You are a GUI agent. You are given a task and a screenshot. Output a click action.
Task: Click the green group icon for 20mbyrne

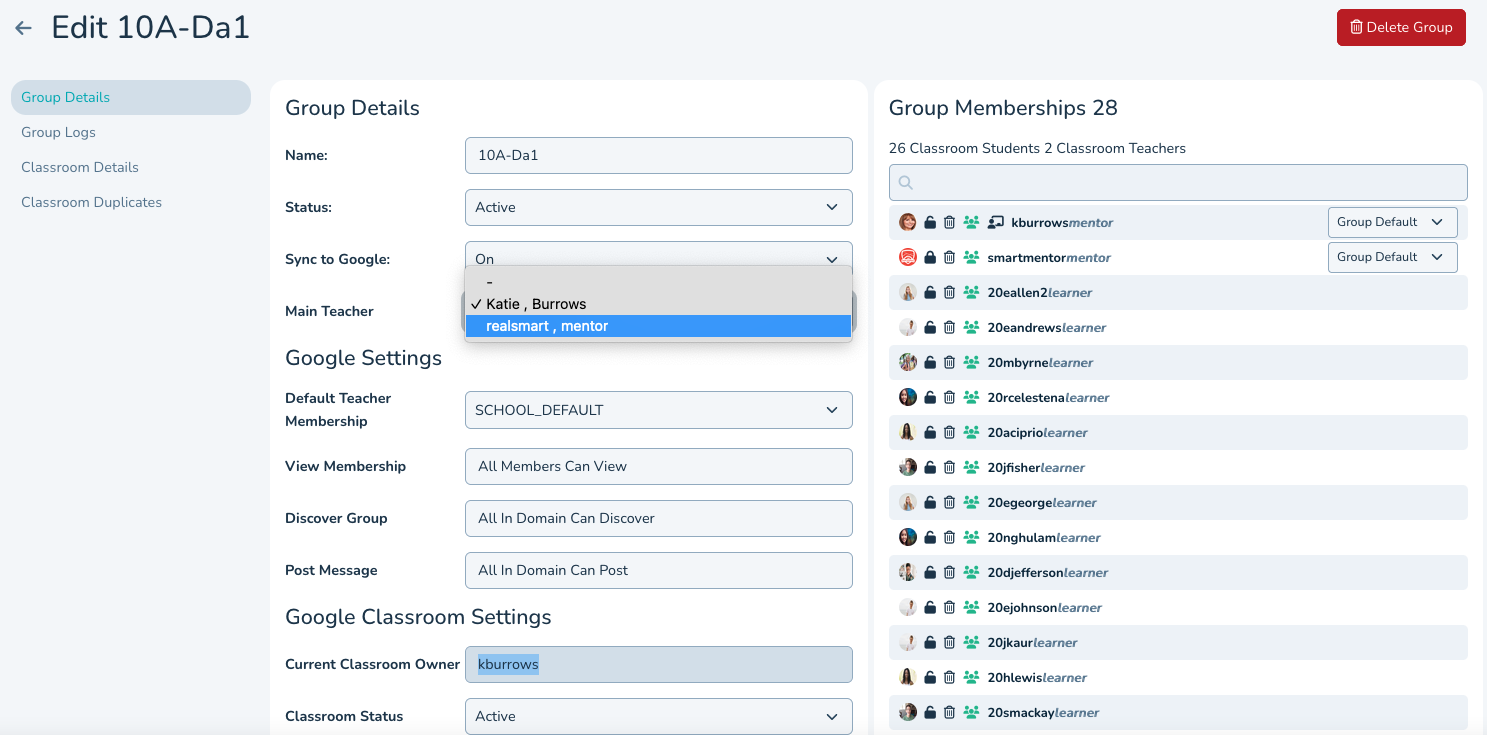(x=970, y=362)
